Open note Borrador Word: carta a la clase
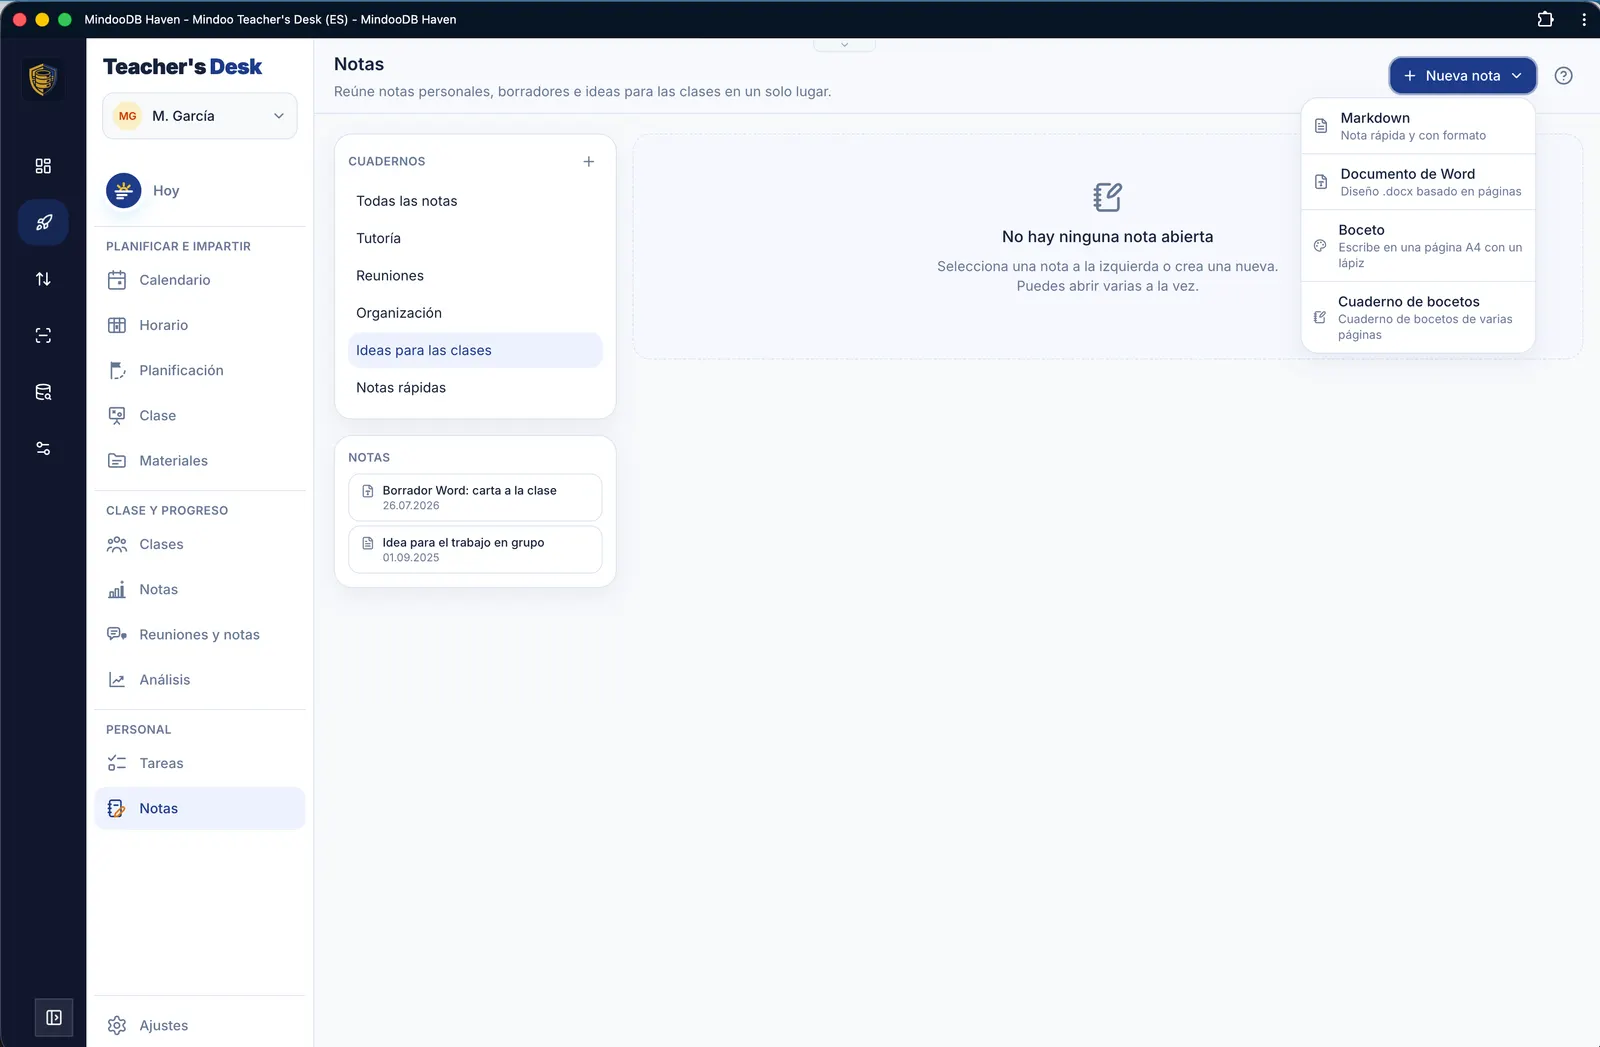This screenshot has width=1600, height=1047. coord(475,498)
